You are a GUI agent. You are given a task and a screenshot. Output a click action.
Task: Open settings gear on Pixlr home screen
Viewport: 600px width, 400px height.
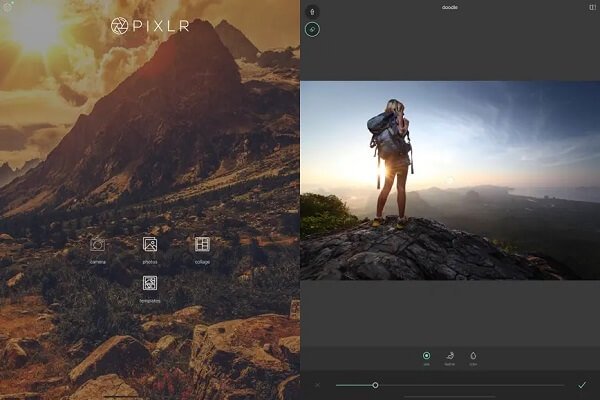pyautogui.click(x=7, y=7)
